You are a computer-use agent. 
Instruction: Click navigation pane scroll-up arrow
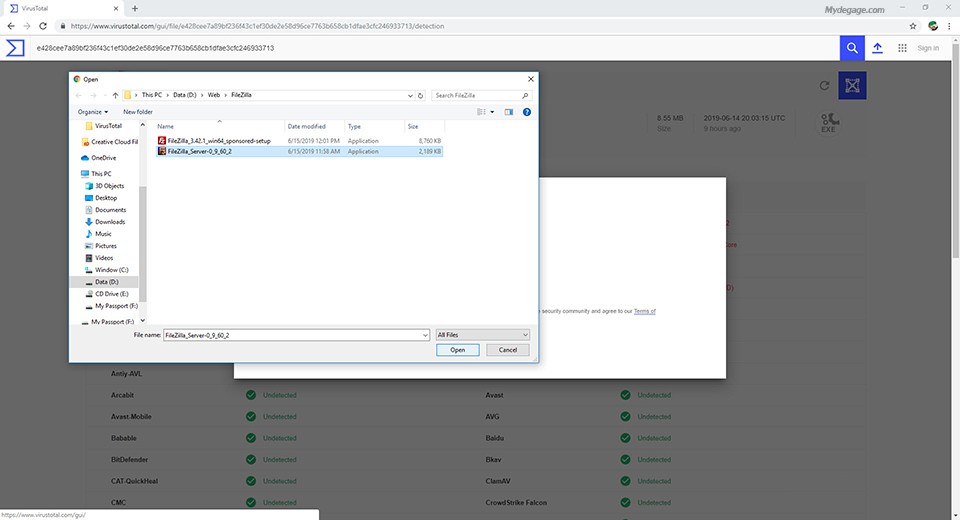pyautogui.click(x=143, y=125)
